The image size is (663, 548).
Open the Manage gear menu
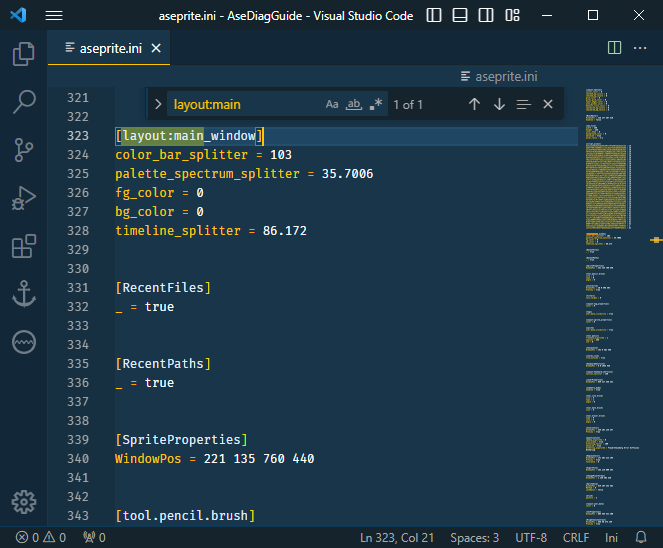(x=24, y=502)
